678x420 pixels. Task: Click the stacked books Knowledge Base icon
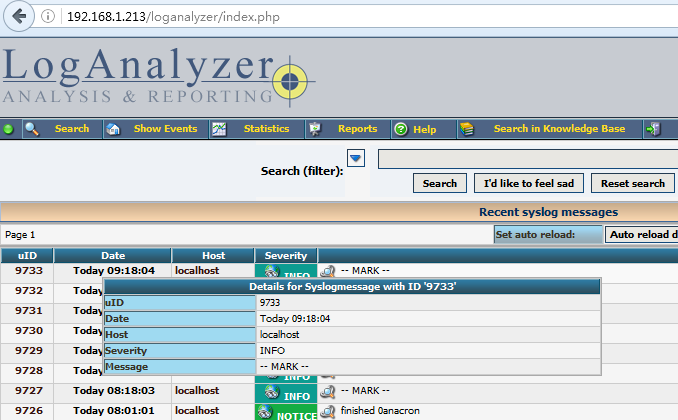[467, 129]
